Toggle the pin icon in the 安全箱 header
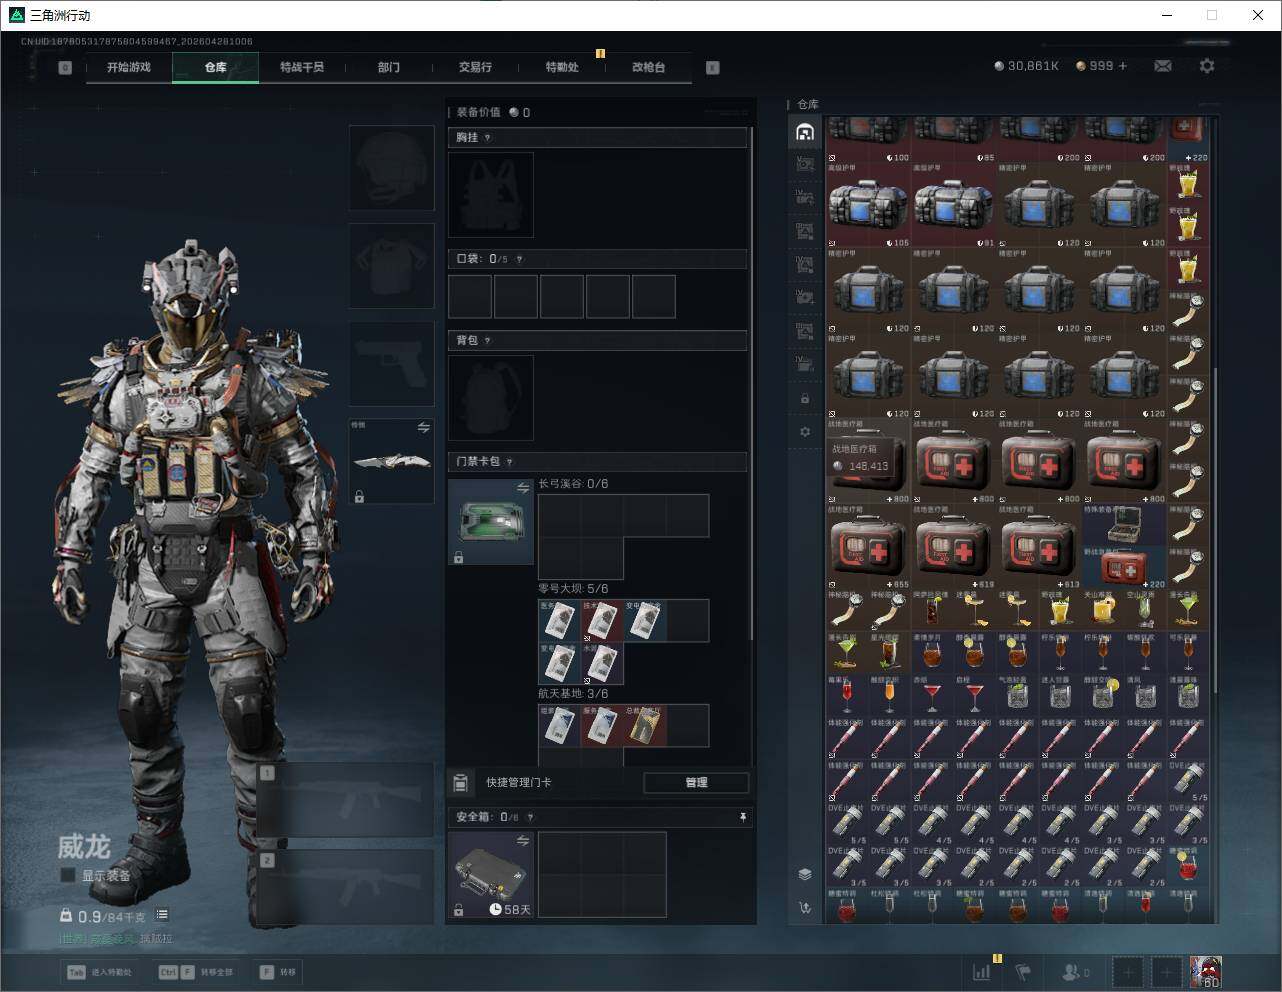 pos(742,817)
